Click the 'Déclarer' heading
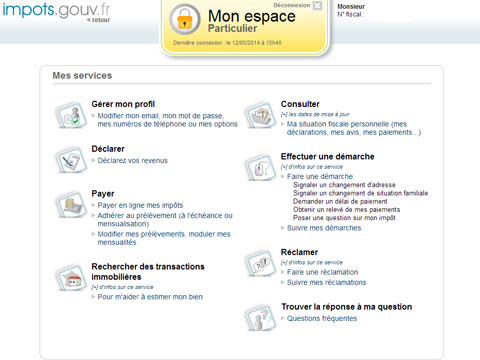Image resolution: width=480 pixels, height=360 pixels. (108, 149)
